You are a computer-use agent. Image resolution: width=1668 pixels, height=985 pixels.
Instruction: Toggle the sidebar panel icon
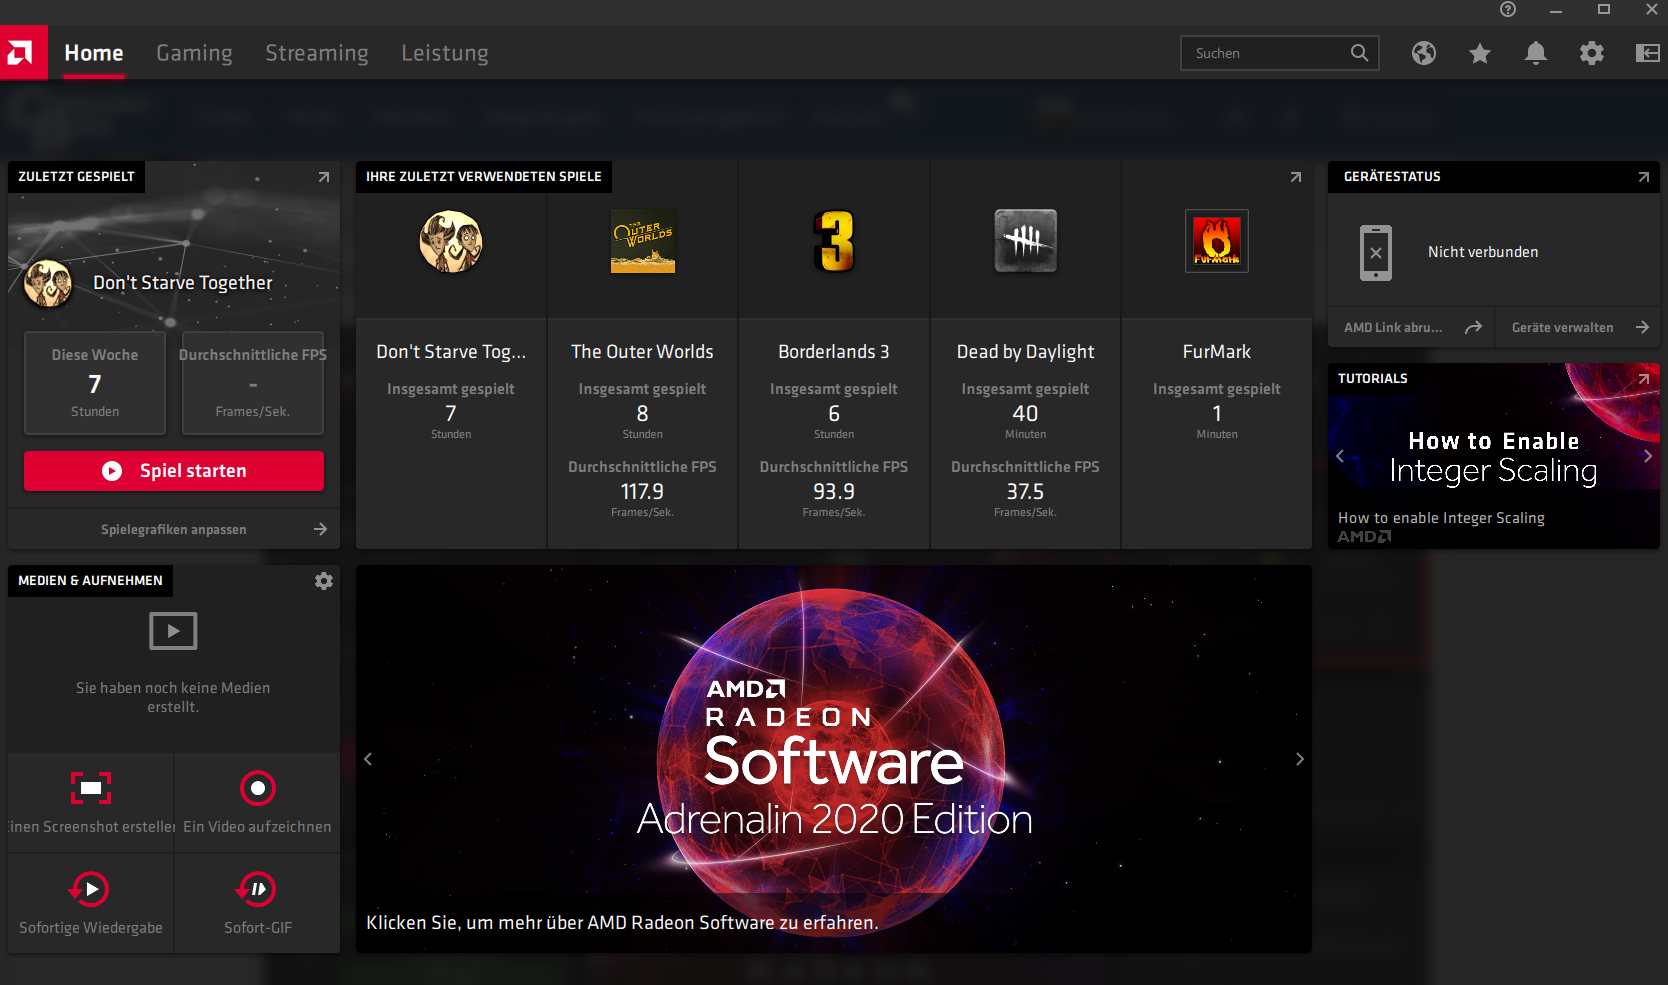1648,53
